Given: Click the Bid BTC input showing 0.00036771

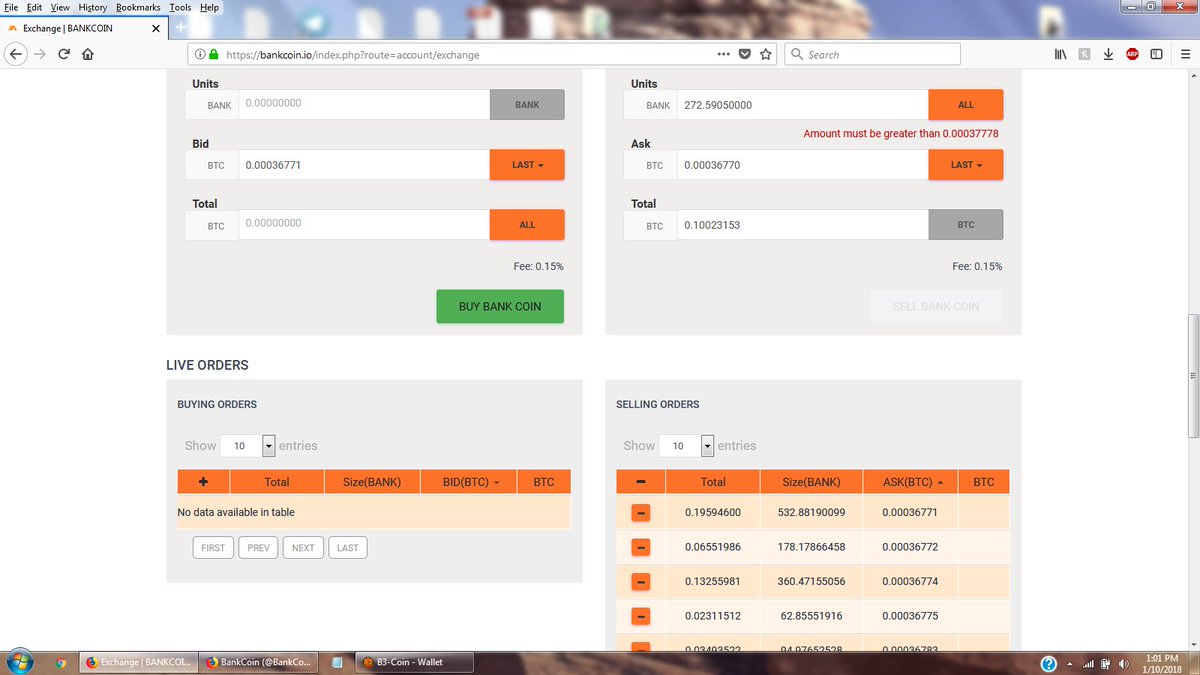Looking at the screenshot, I should (x=364, y=165).
